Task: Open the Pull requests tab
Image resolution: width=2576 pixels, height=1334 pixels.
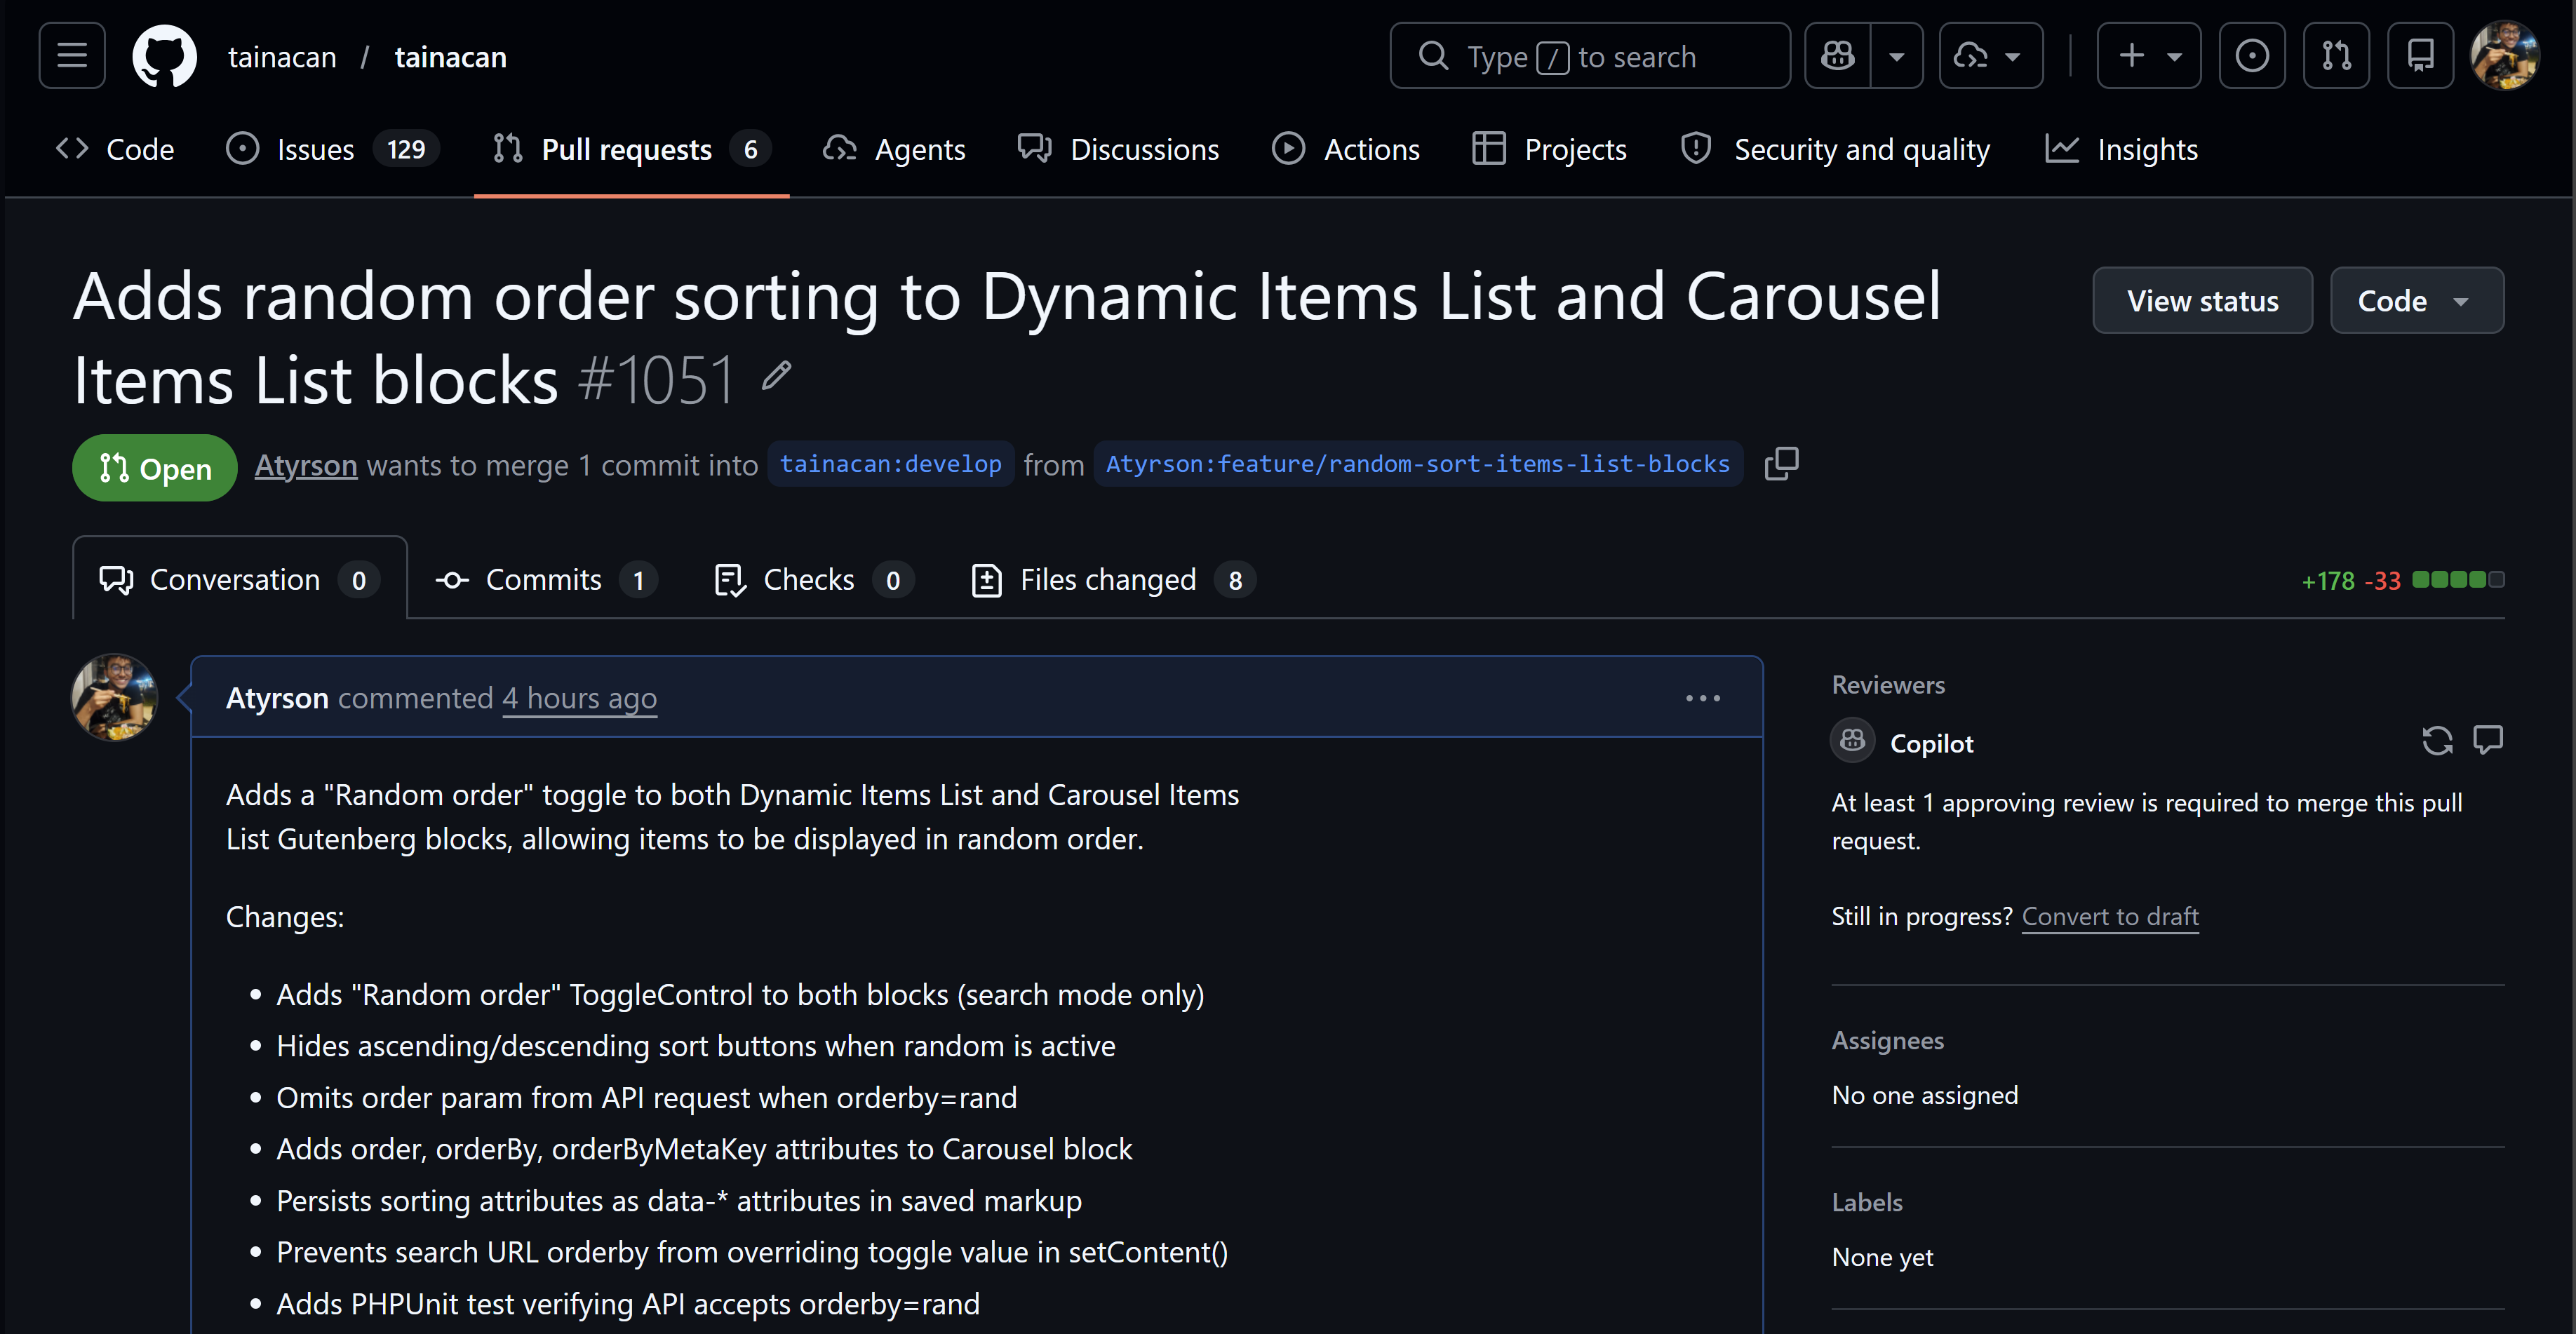Action: pyautogui.click(x=631, y=149)
